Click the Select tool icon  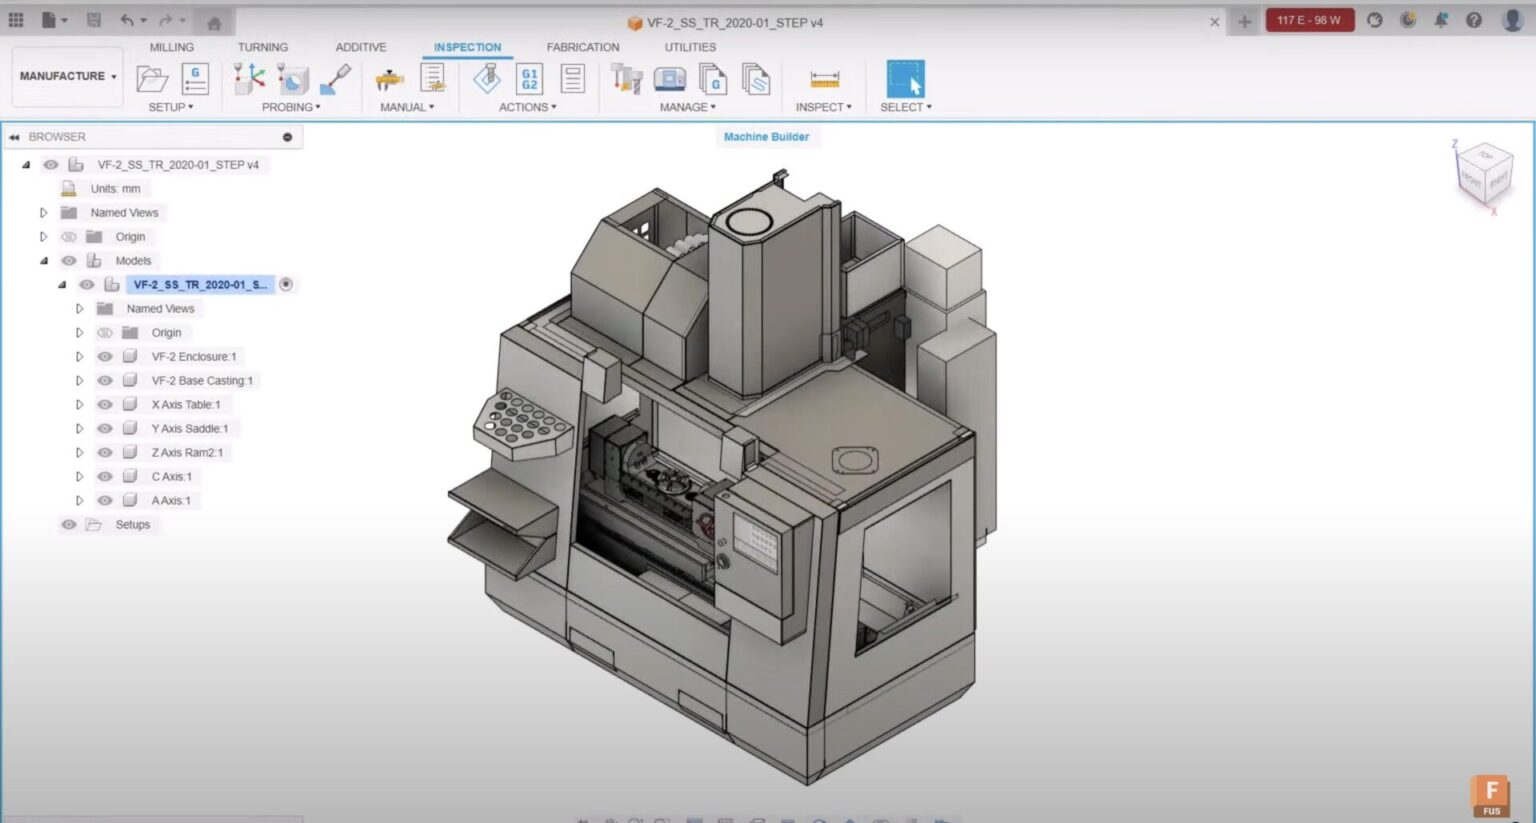click(x=905, y=79)
